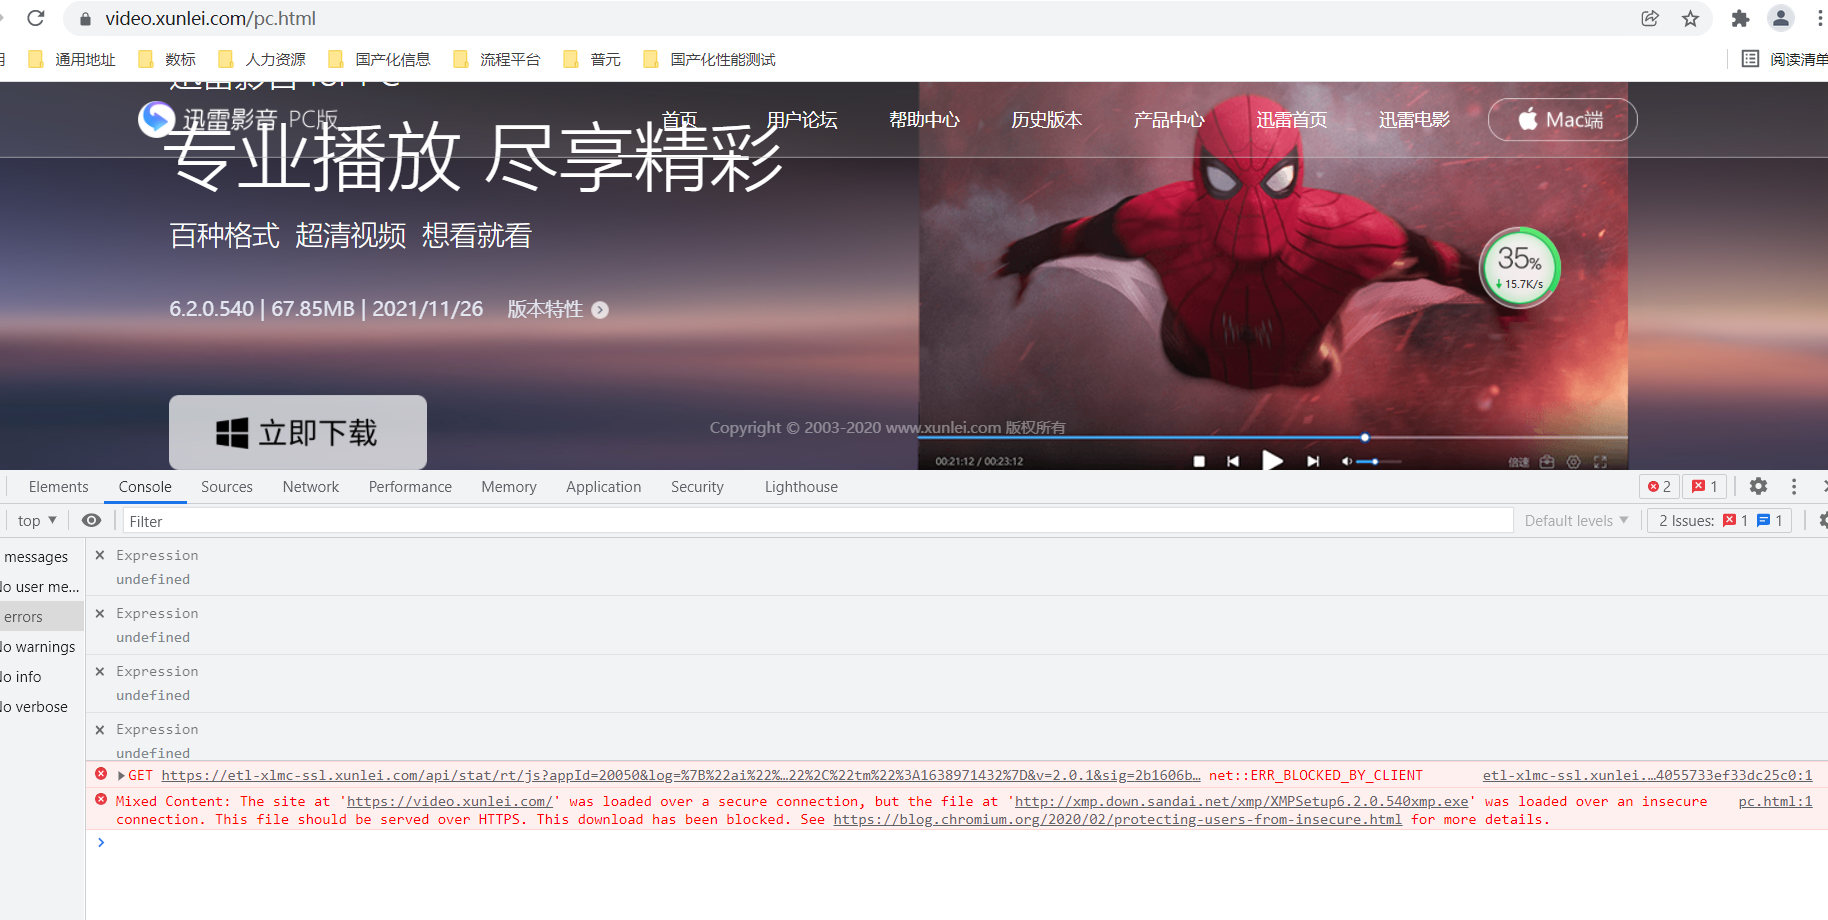Open the top JavaScript context dropdown

coord(37,520)
